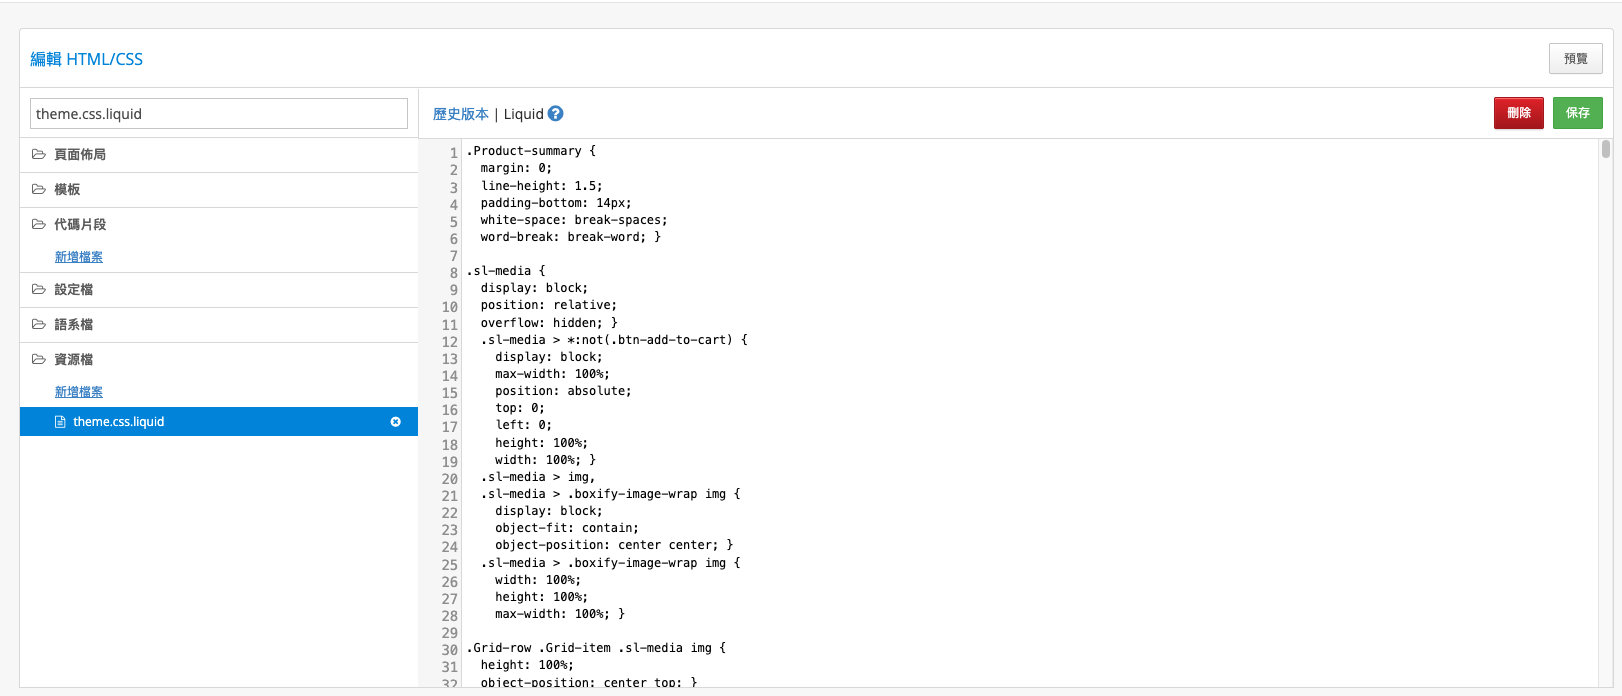Screen dimensions: 1622x696
Task: Click 'max-width: 100%; }' on line 28
Action: coord(560,614)
